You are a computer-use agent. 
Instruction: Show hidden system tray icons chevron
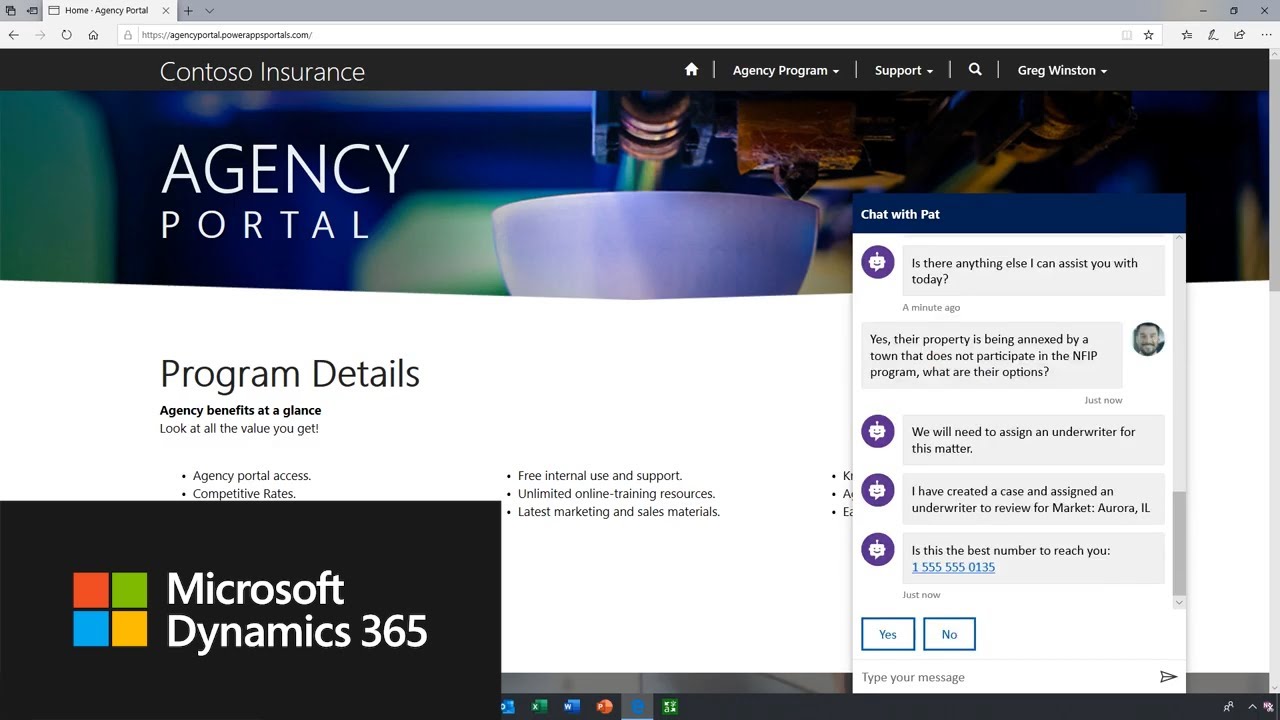(x=1252, y=707)
